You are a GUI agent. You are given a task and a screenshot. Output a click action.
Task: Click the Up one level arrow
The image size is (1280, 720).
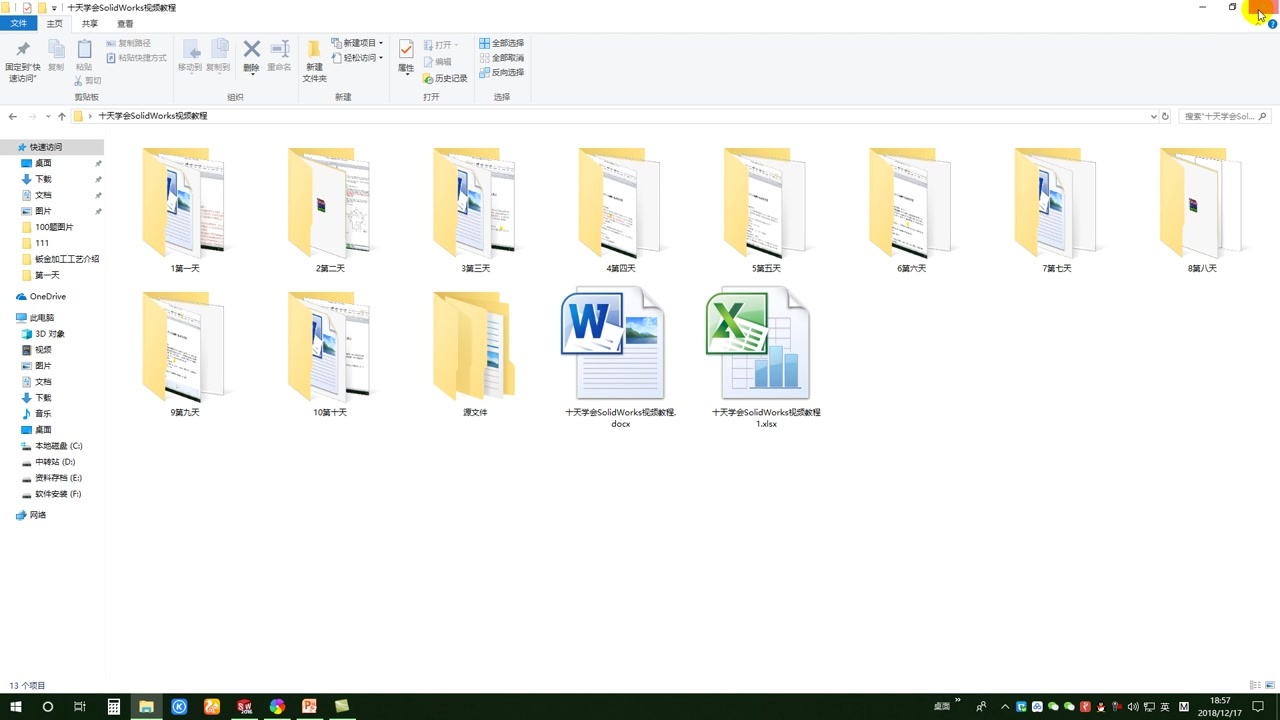point(61,116)
